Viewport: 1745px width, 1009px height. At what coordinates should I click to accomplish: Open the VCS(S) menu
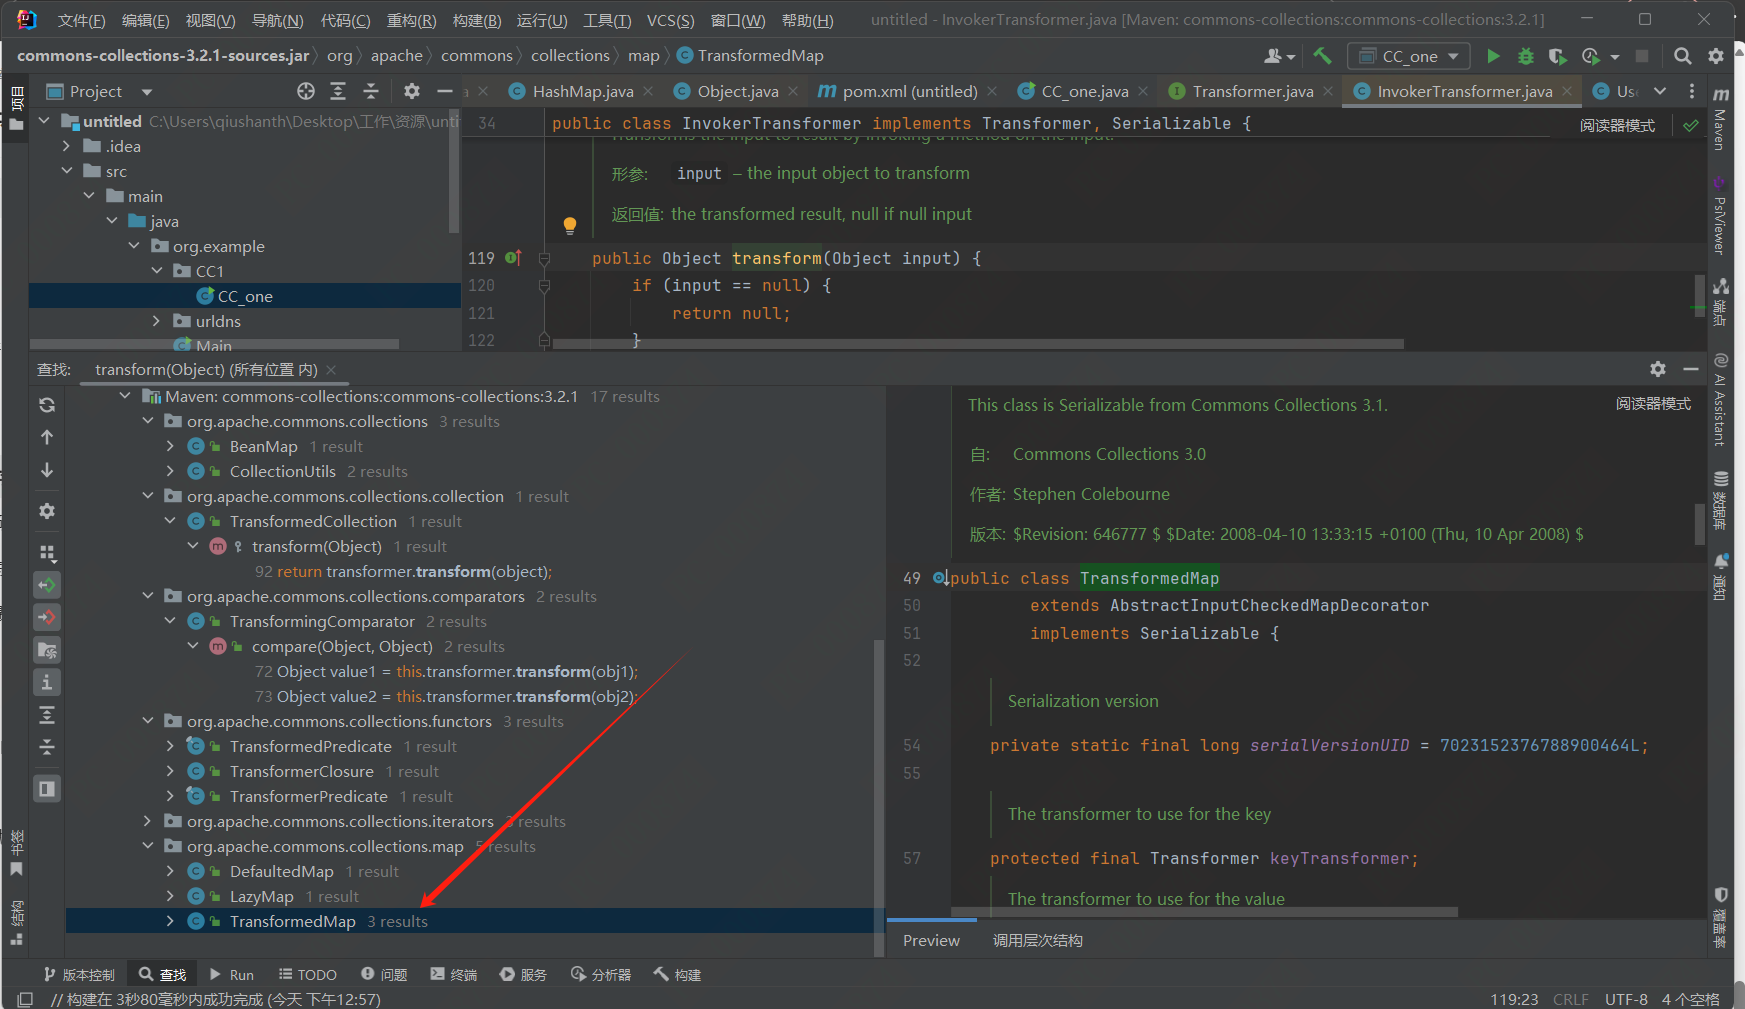pos(669,20)
